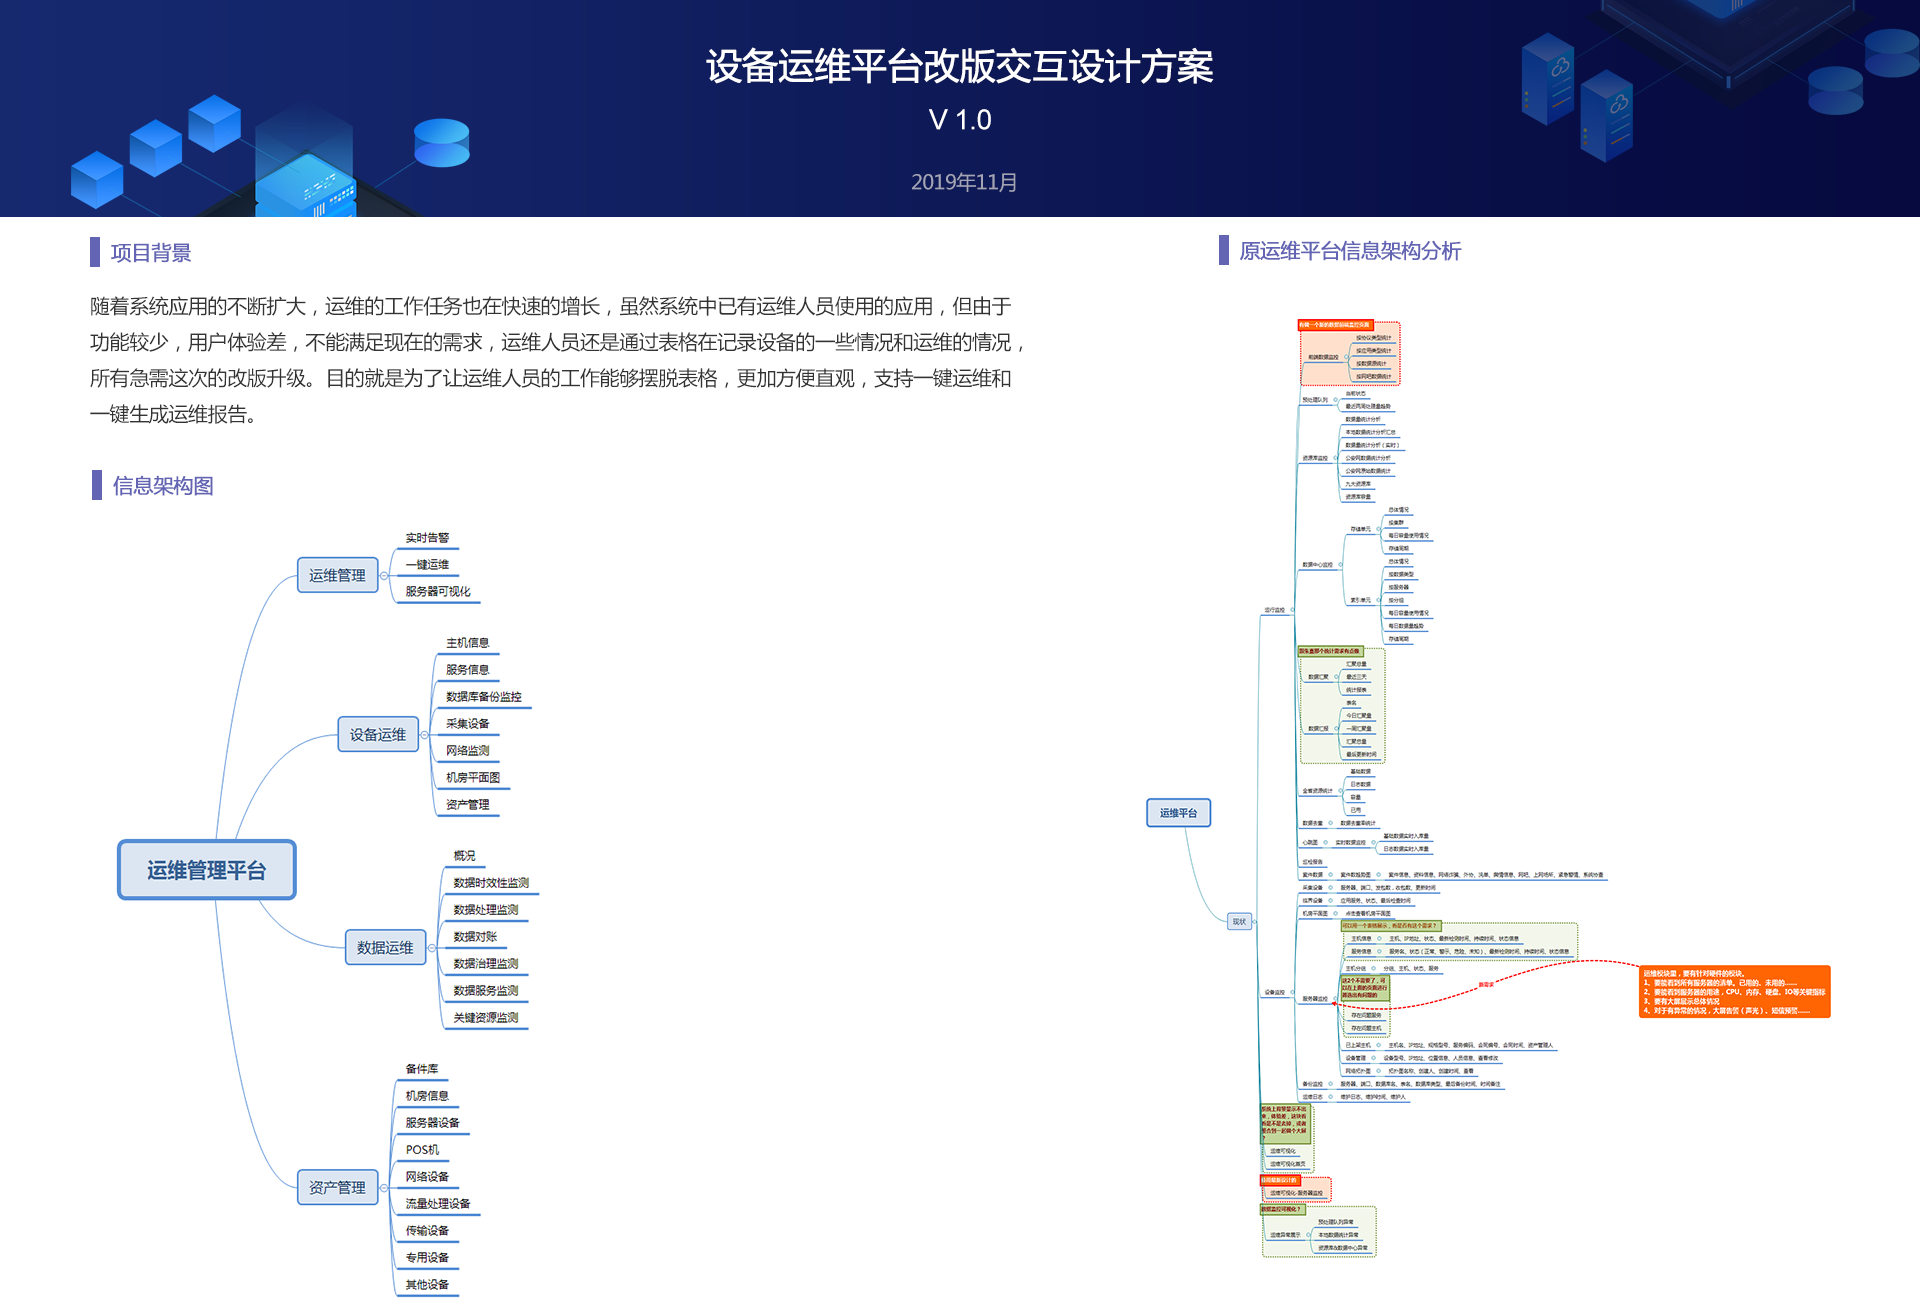Click the 数据治理监测 leaf
The width and height of the screenshot is (1920, 1308).
486,964
